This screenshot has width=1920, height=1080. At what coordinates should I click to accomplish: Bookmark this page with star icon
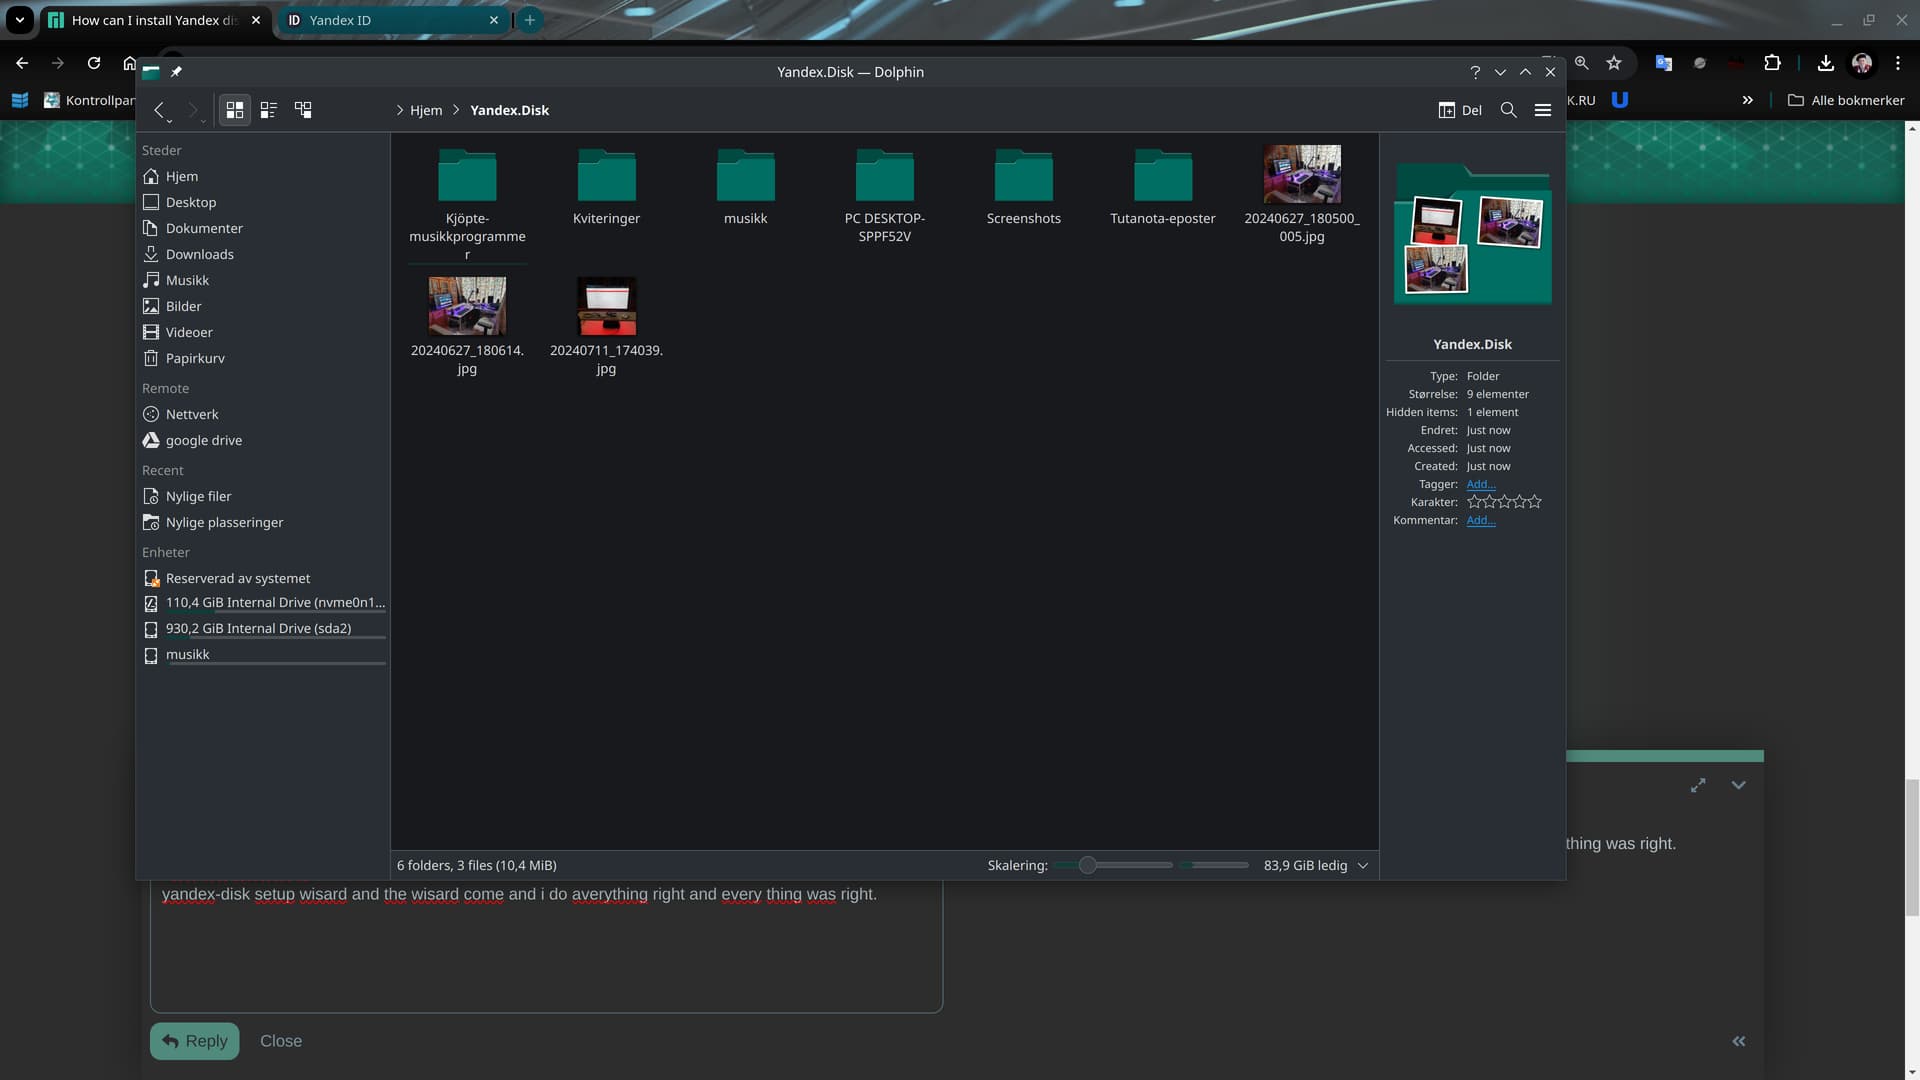pyautogui.click(x=1614, y=63)
